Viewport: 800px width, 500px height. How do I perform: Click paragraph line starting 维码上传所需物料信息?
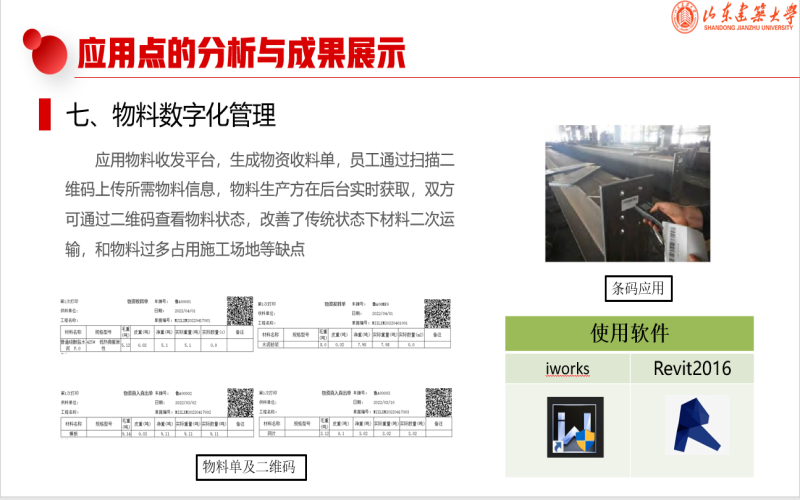[x=260, y=190]
